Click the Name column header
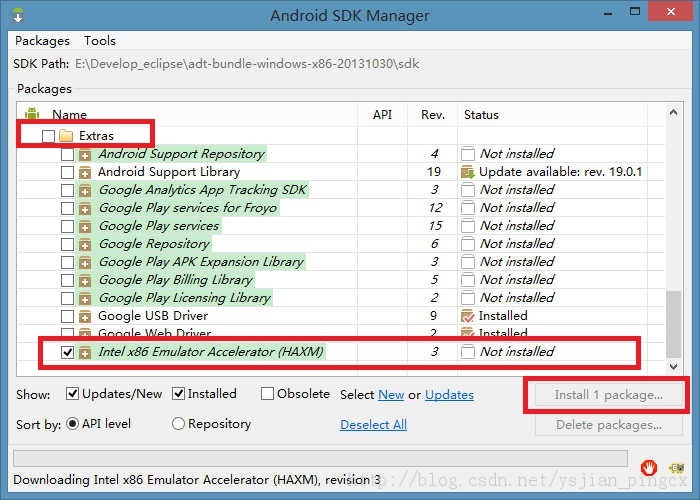Screen dimensions: 700x500 69,115
